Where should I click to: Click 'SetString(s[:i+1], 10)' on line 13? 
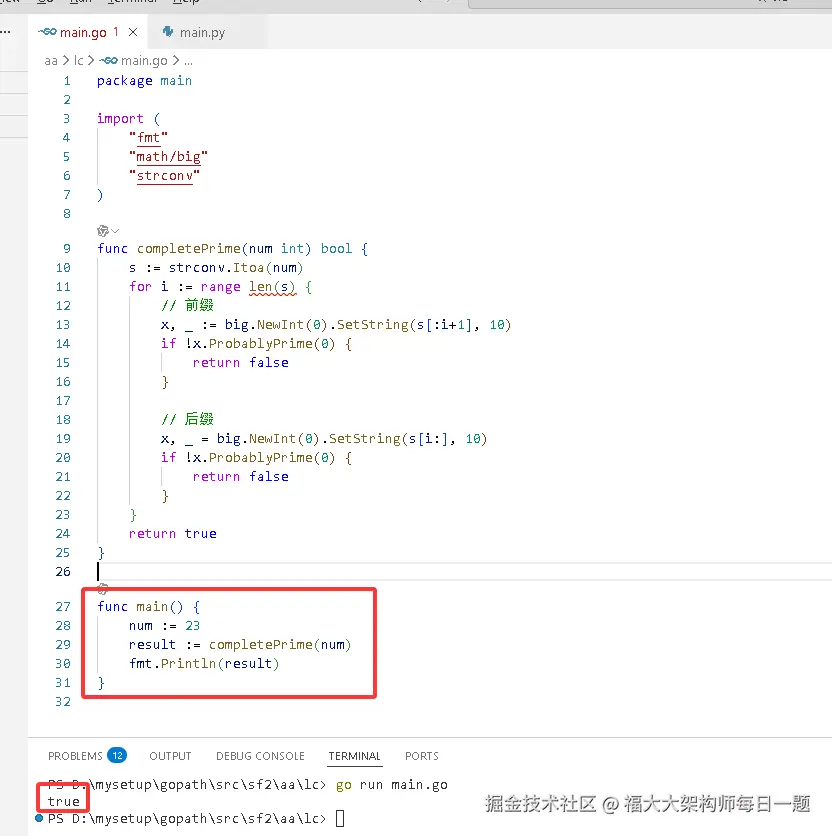[x=424, y=325]
